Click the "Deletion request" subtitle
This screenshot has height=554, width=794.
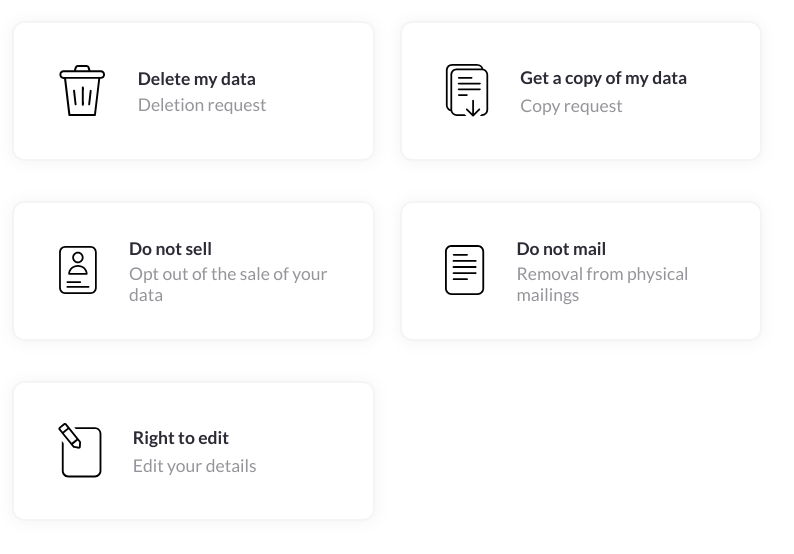[202, 105]
